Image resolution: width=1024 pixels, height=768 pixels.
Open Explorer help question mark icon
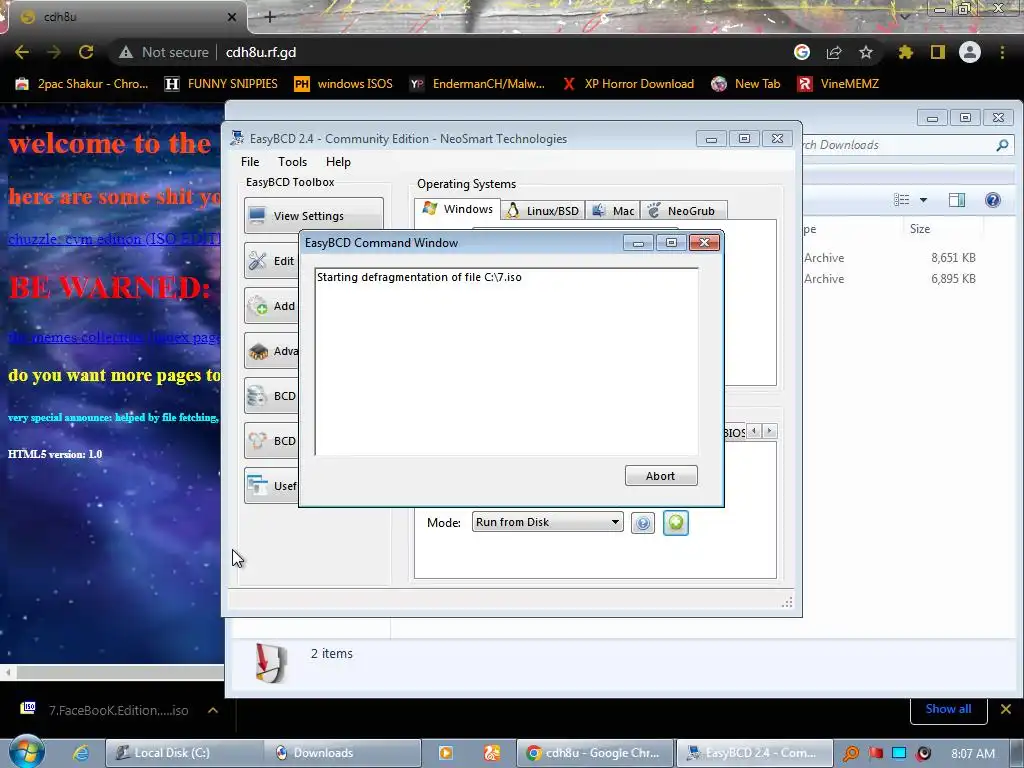tap(993, 200)
